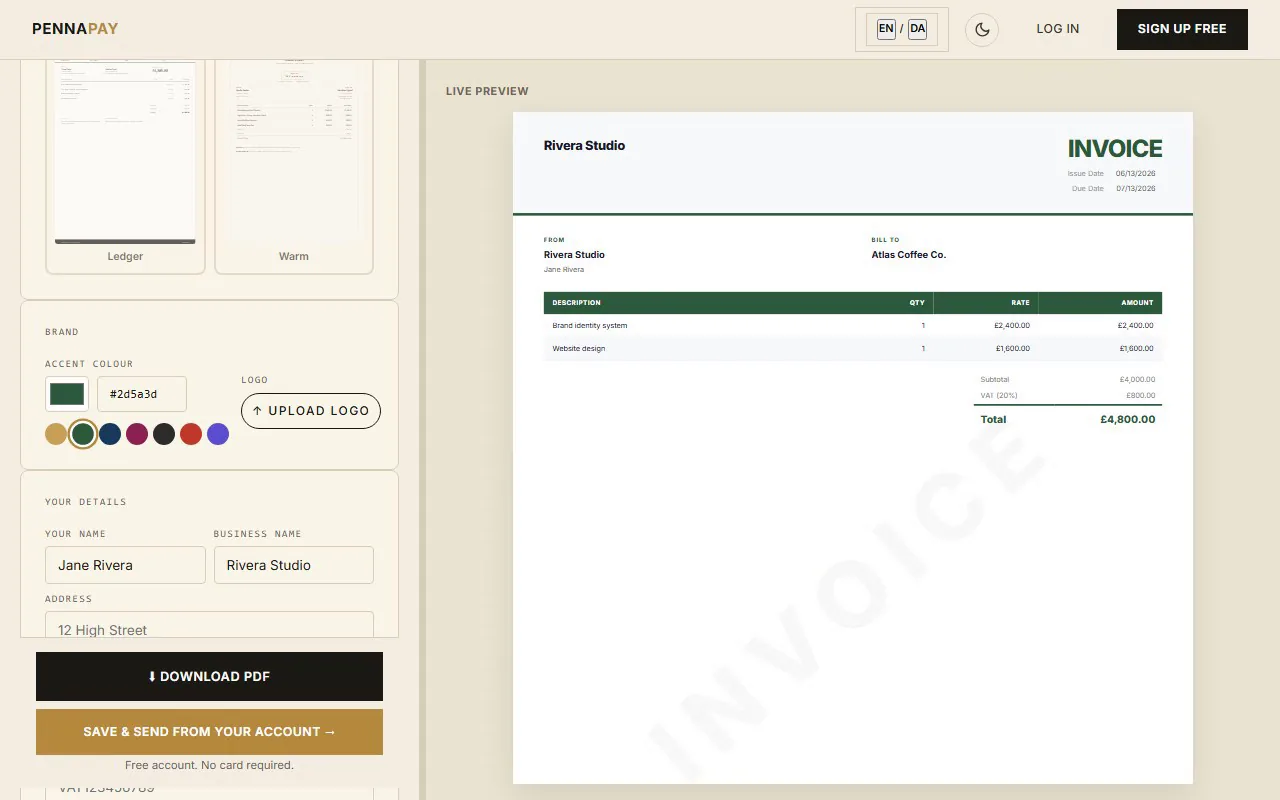Pick the purple accent swatch
This screenshot has height=800, width=1280.
point(218,434)
